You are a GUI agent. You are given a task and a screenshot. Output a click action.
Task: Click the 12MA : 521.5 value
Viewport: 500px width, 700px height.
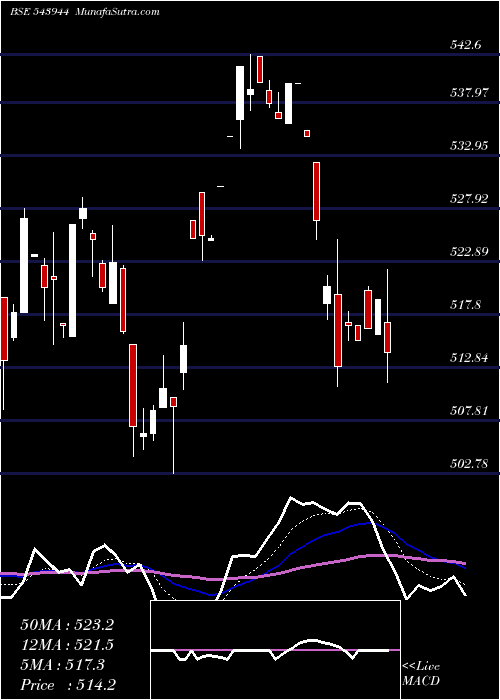click(67, 645)
